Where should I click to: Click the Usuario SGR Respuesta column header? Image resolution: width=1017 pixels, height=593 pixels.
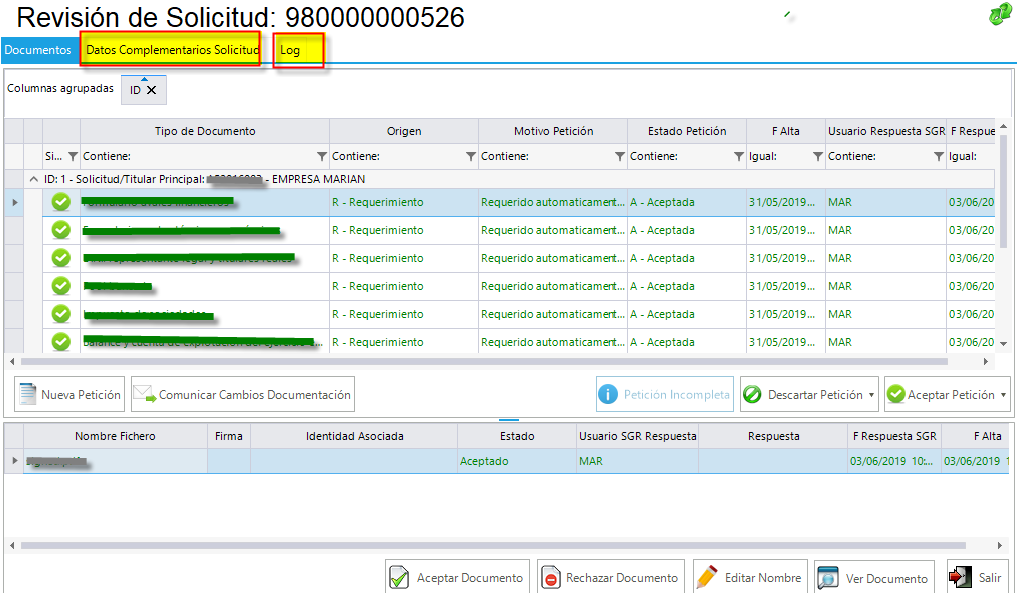[638, 436]
